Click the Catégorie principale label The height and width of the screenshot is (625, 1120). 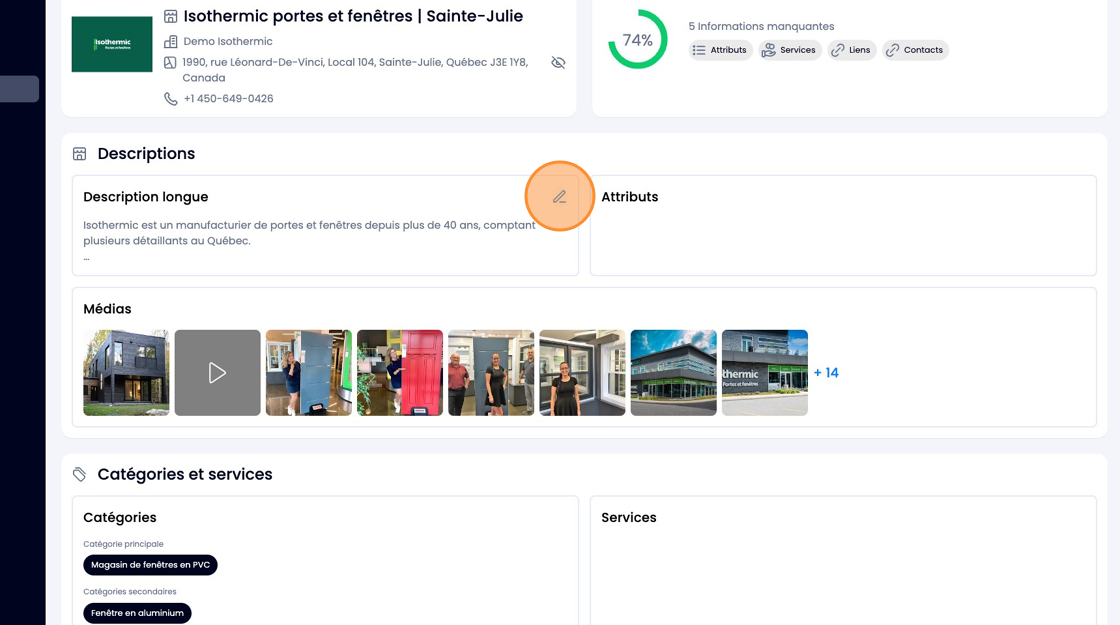tap(124, 544)
